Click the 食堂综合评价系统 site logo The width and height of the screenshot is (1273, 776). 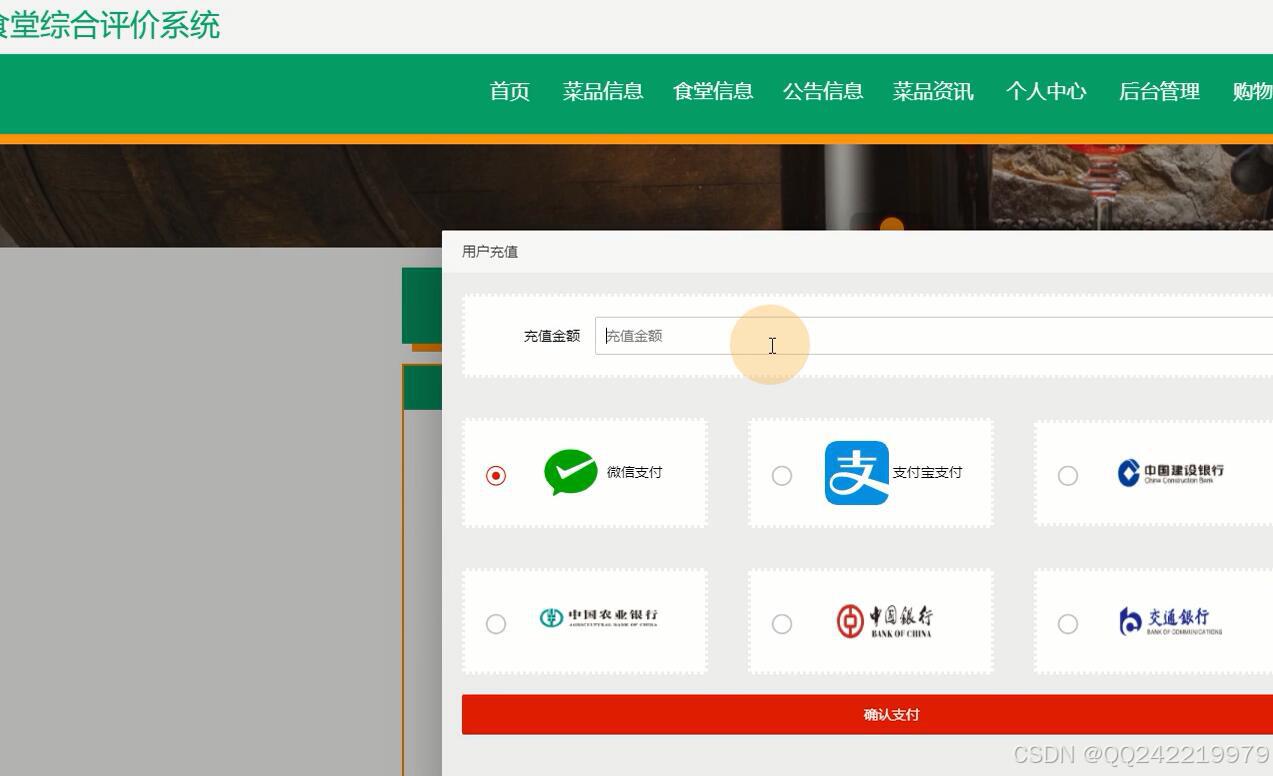pos(110,25)
